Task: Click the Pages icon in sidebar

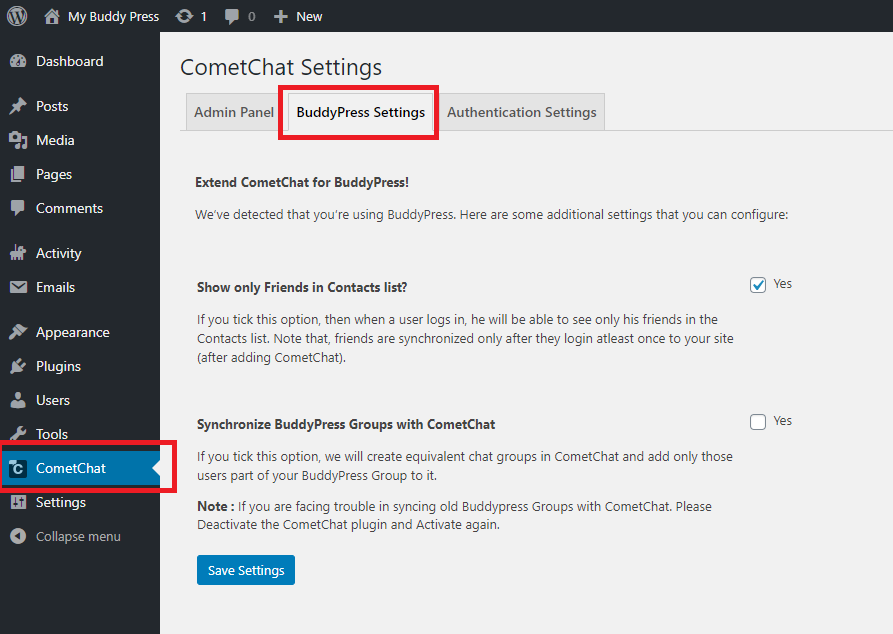Action: (x=18, y=174)
